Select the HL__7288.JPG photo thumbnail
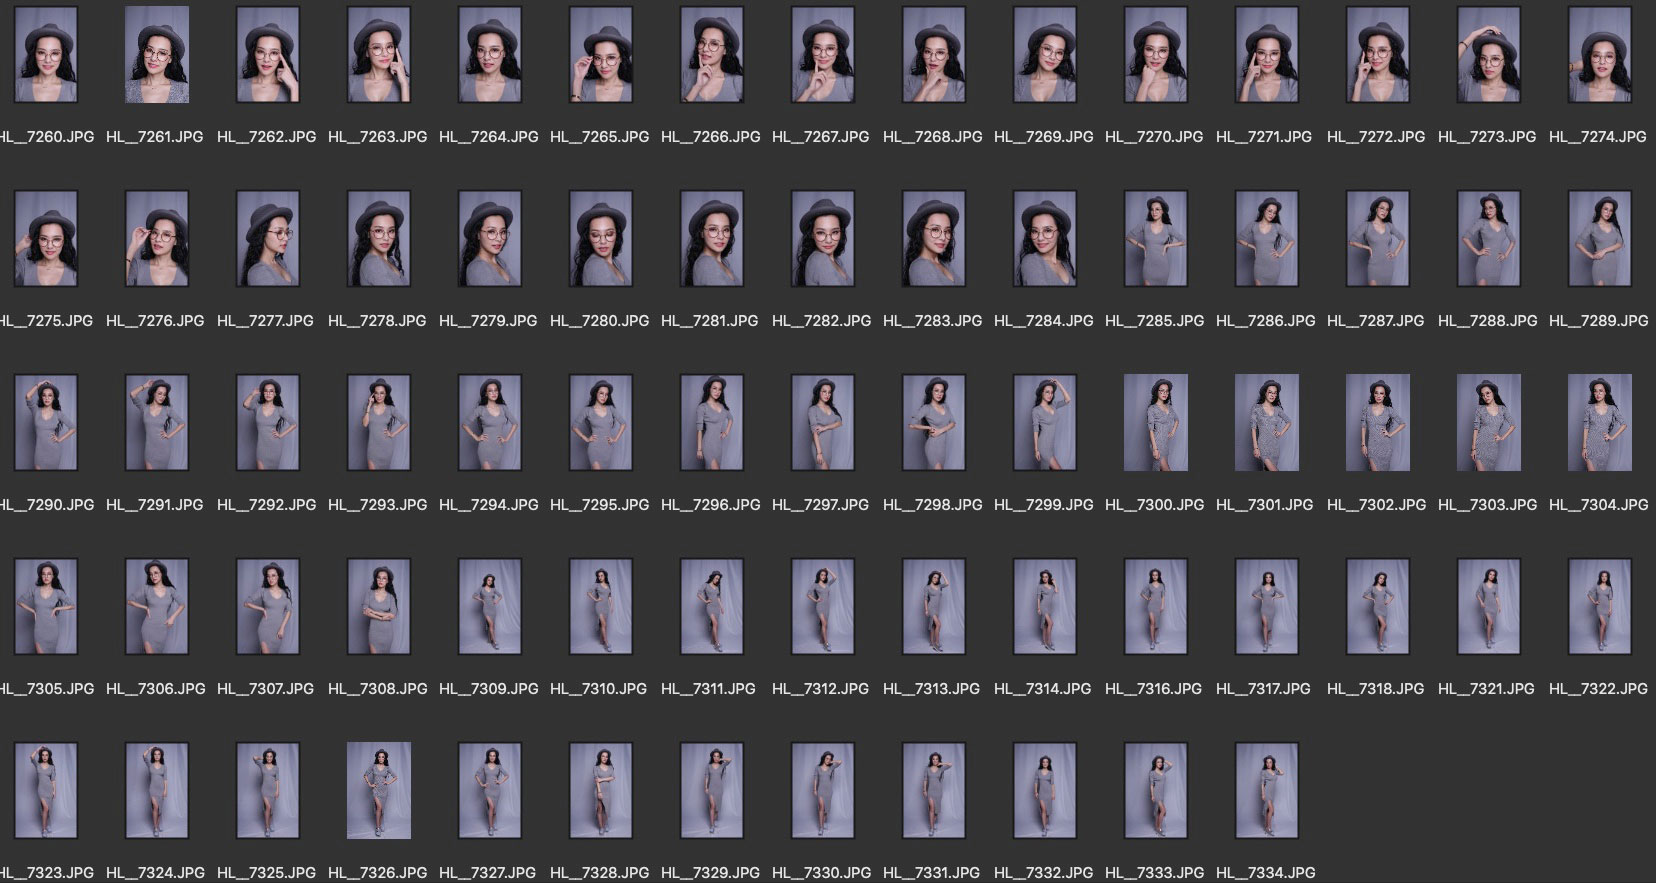 pos(1489,239)
